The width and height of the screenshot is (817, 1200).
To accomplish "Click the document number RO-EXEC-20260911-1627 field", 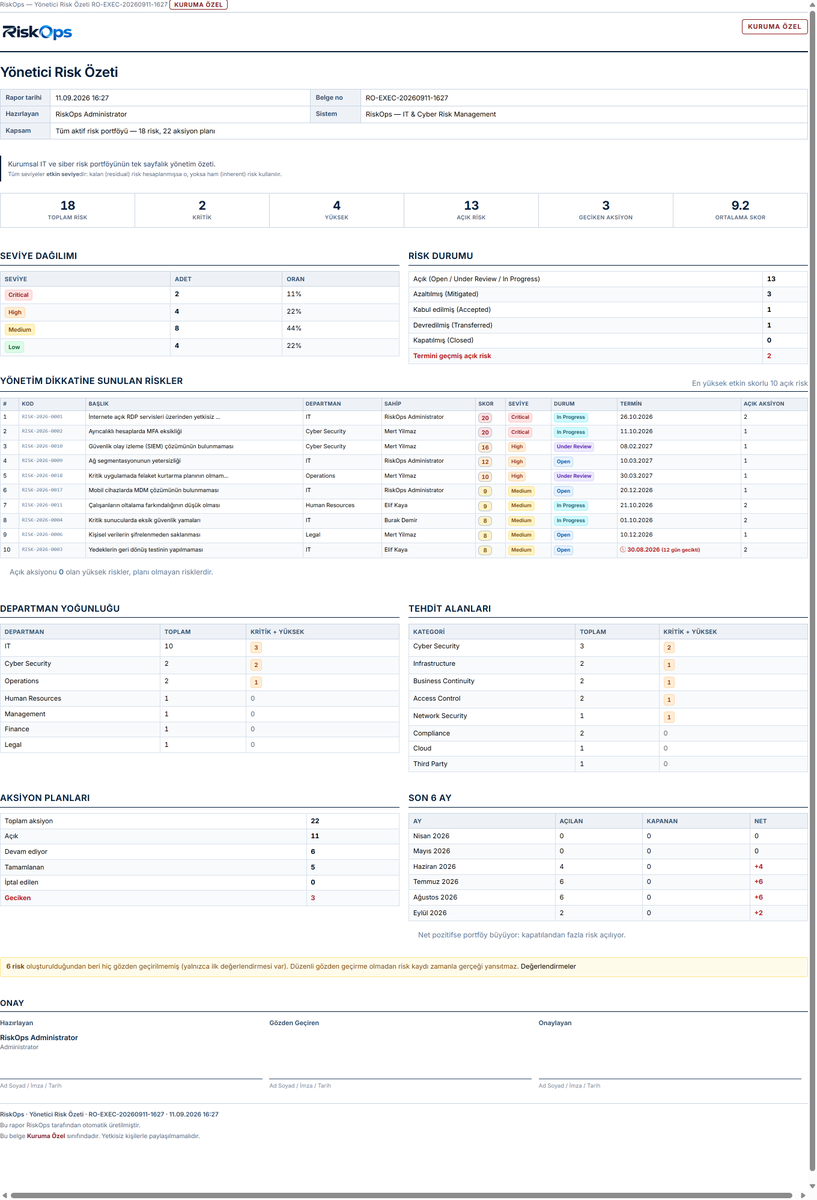I will click(x=584, y=98).
